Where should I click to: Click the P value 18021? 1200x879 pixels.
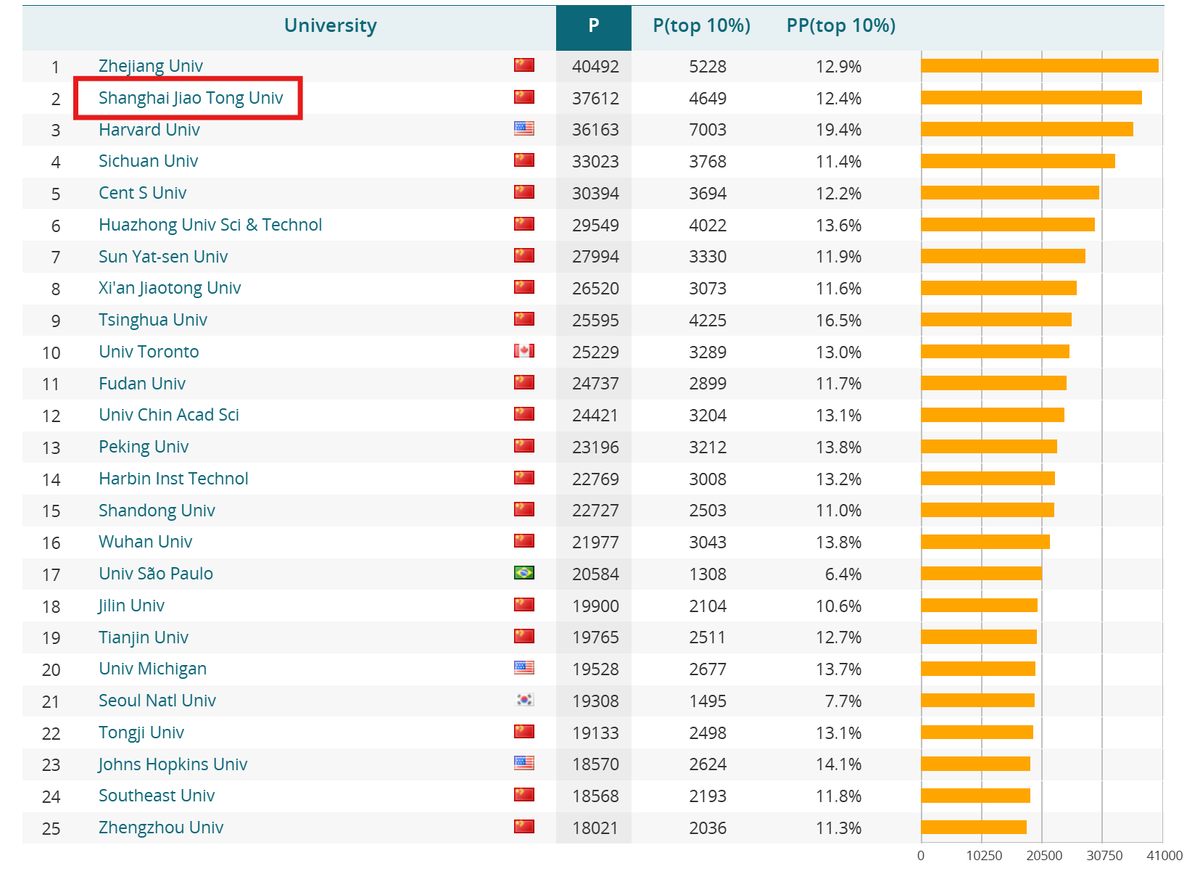coord(595,829)
